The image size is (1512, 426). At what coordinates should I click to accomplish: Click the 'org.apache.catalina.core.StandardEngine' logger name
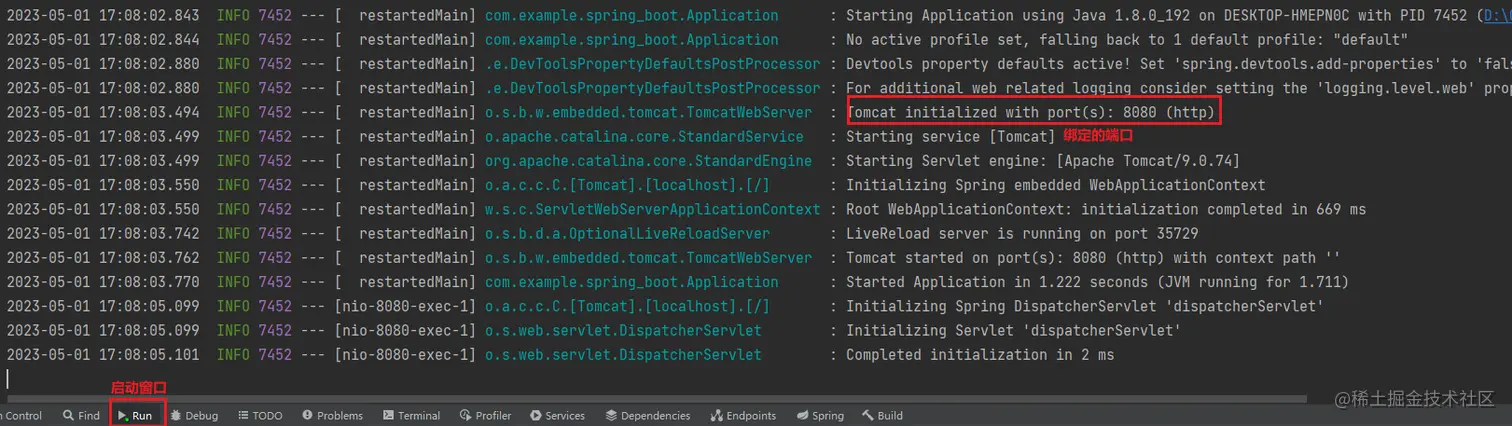tap(648, 161)
